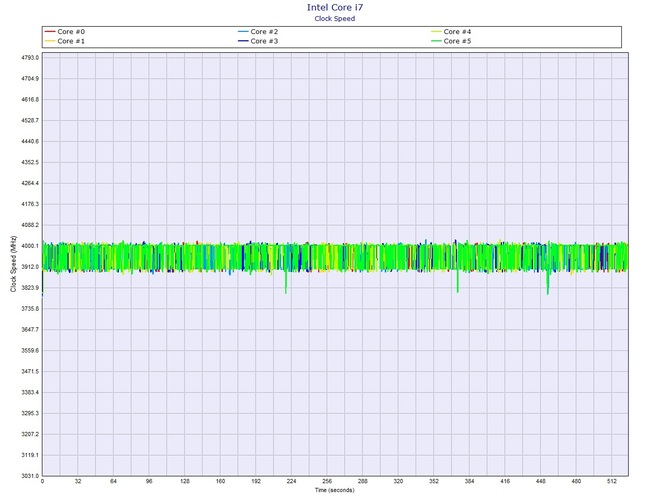
Task: Click the Core #2 legend entry
Action: click(x=258, y=32)
